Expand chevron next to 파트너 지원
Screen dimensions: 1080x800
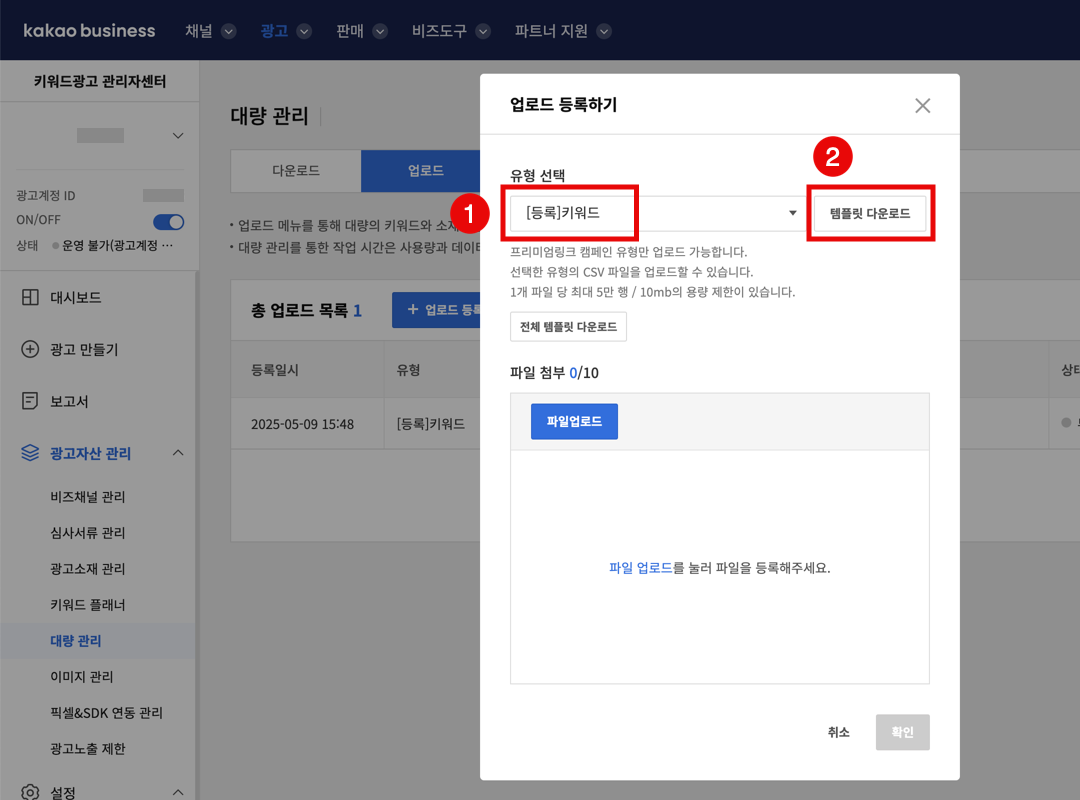point(604,31)
